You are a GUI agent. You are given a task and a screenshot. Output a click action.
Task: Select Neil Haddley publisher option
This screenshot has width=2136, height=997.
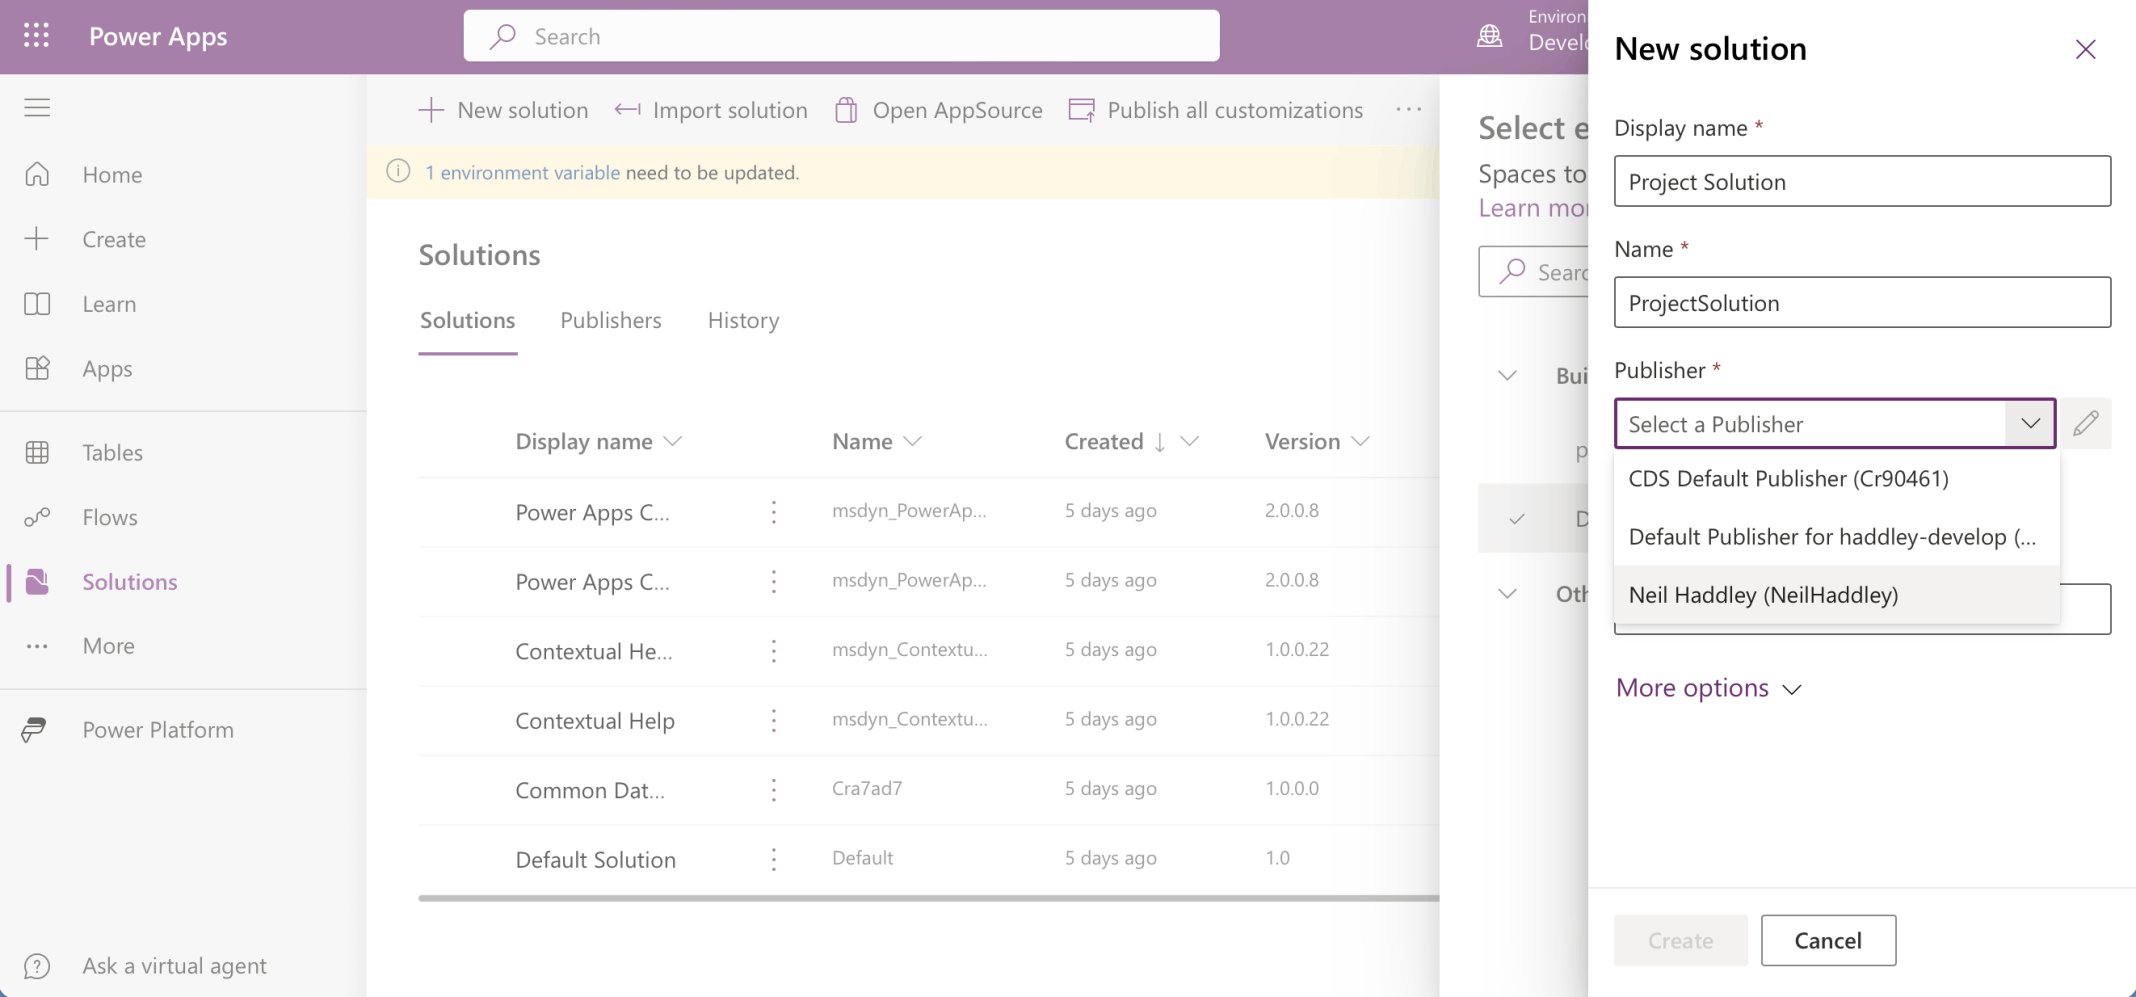pos(1763,595)
